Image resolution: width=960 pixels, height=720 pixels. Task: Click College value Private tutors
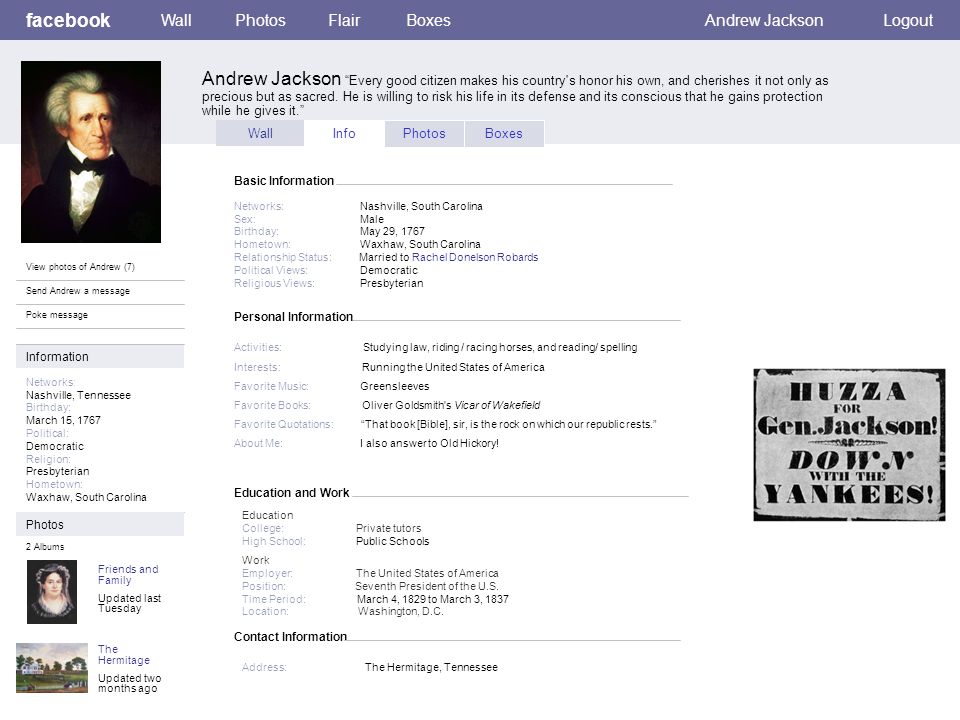[x=389, y=528]
